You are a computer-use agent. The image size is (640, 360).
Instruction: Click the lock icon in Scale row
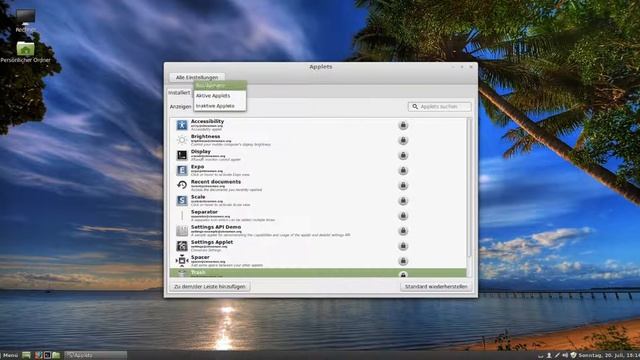(403, 201)
